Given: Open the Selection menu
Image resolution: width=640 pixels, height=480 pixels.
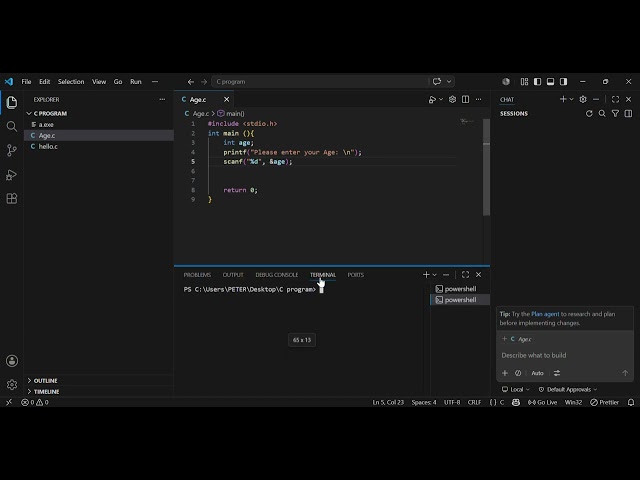Looking at the screenshot, I should click(71, 82).
